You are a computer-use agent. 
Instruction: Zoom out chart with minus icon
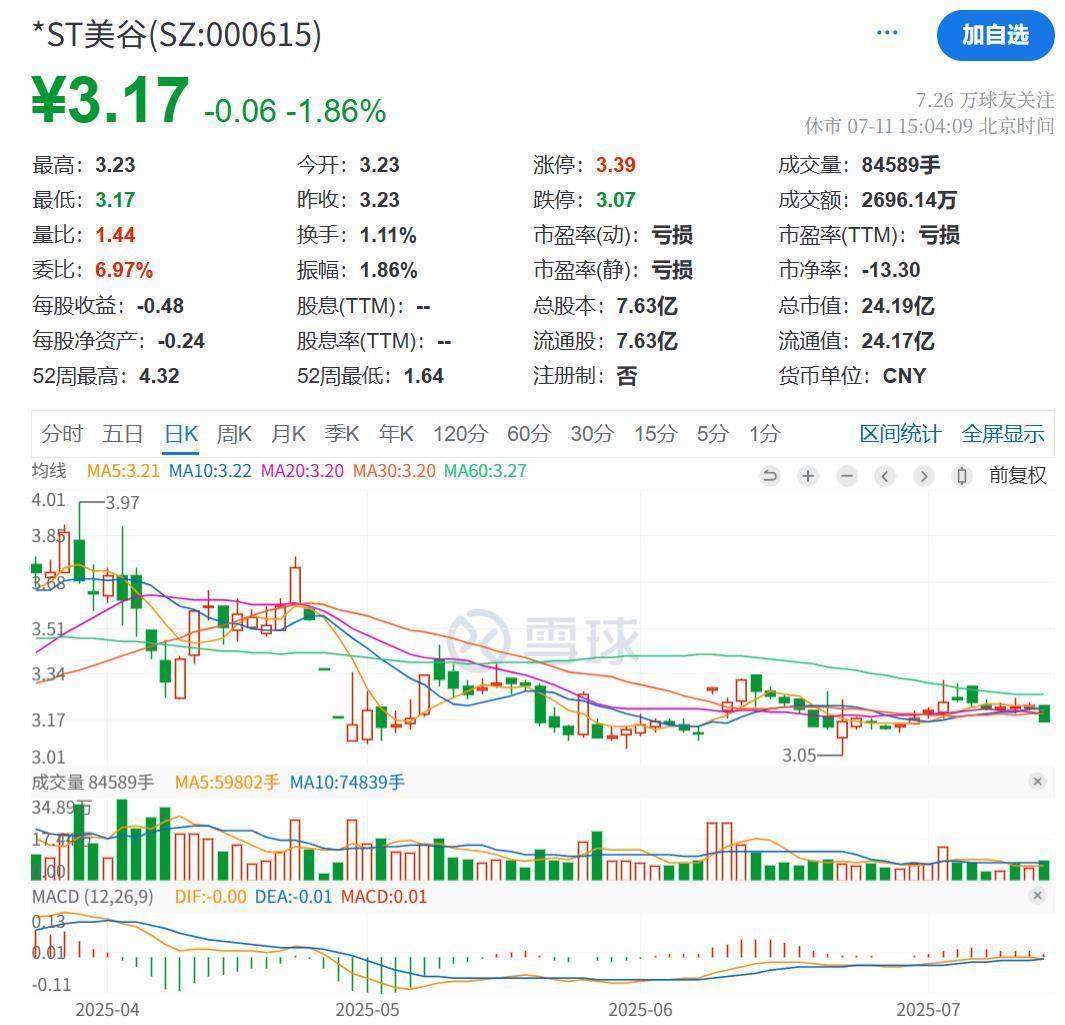tap(846, 475)
